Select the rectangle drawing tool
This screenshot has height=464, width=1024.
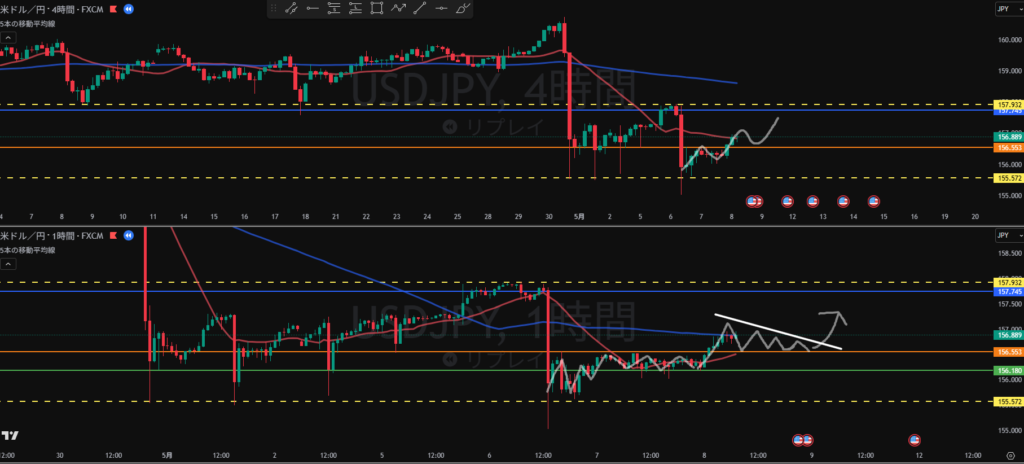377,8
